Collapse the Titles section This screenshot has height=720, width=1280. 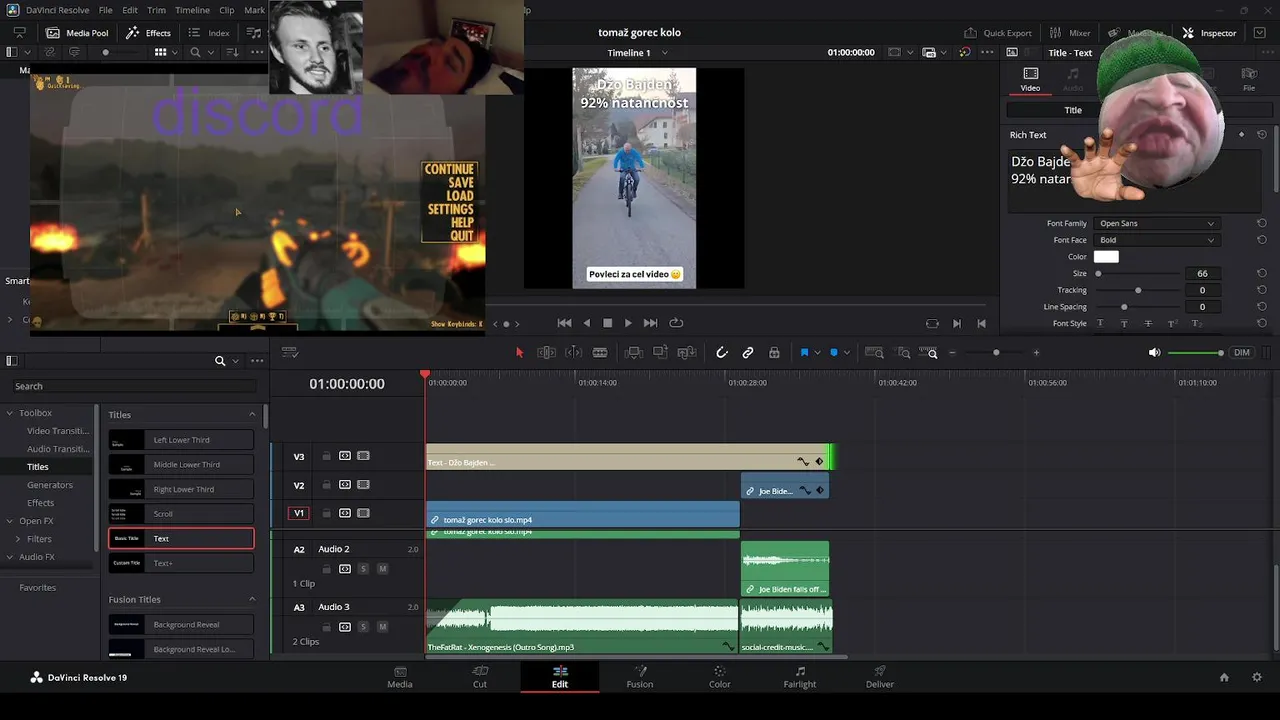(252, 414)
